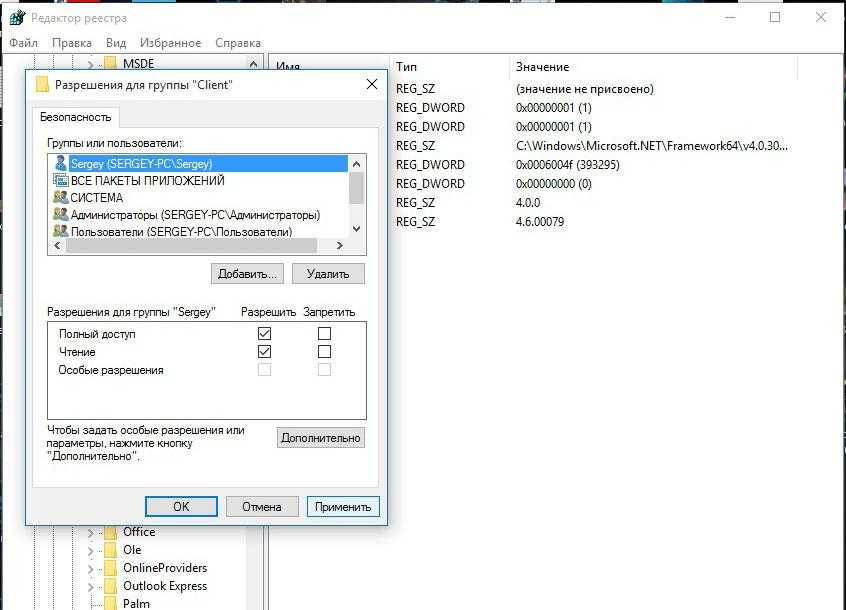Click the СИСТЕМА group icon
This screenshot has width=846, height=610.
(61, 197)
